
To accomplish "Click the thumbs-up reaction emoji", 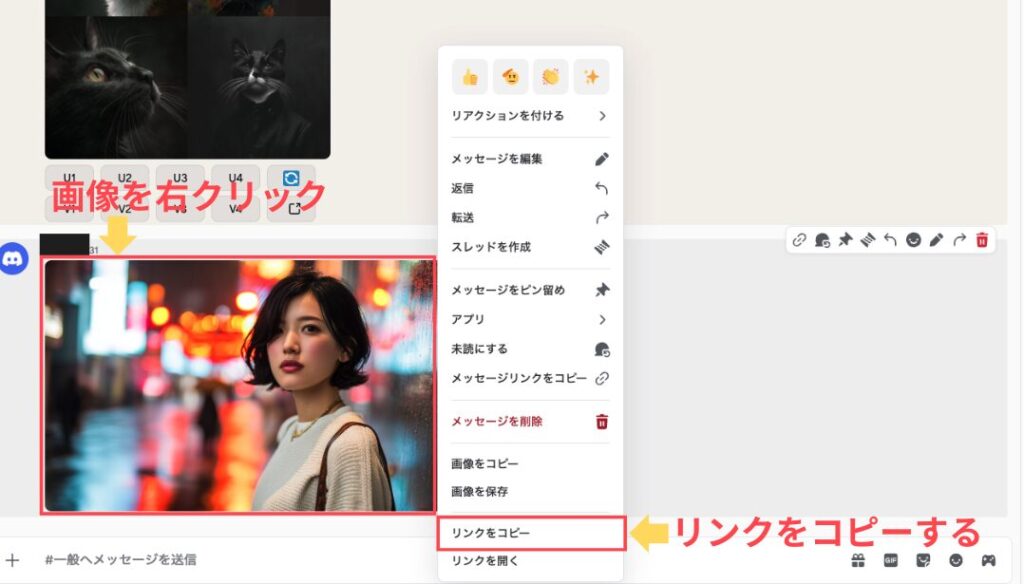I will (x=470, y=77).
